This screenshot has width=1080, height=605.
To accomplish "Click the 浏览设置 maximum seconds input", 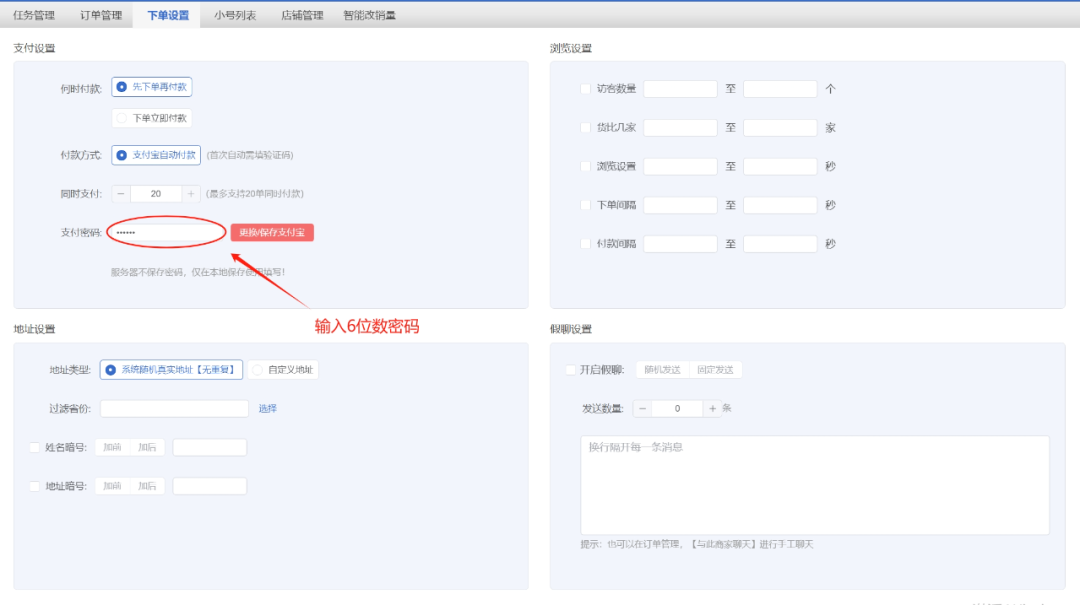I will [x=780, y=166].
